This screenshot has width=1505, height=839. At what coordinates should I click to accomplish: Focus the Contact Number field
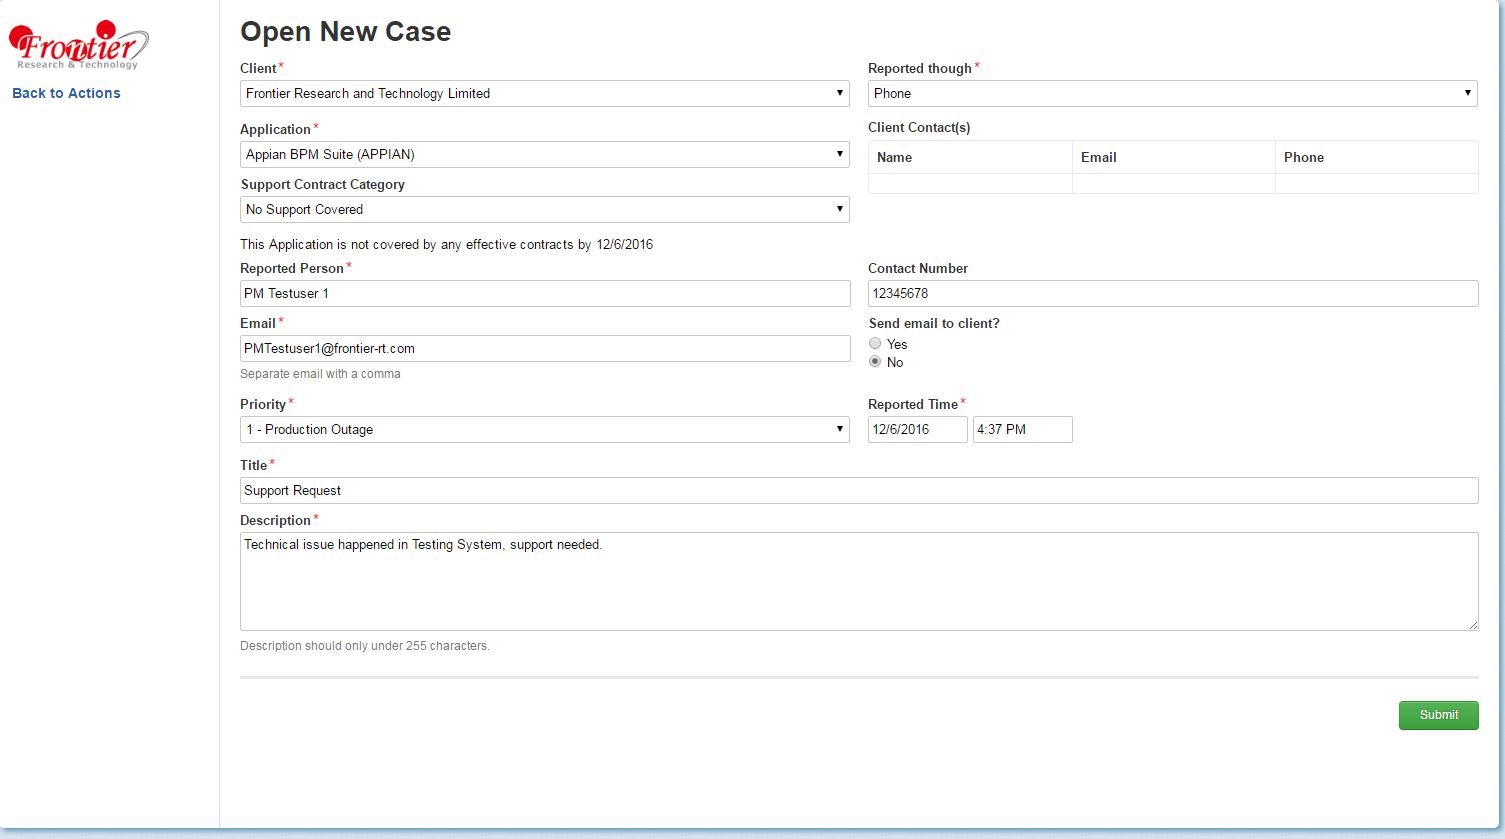point(1172,294)
